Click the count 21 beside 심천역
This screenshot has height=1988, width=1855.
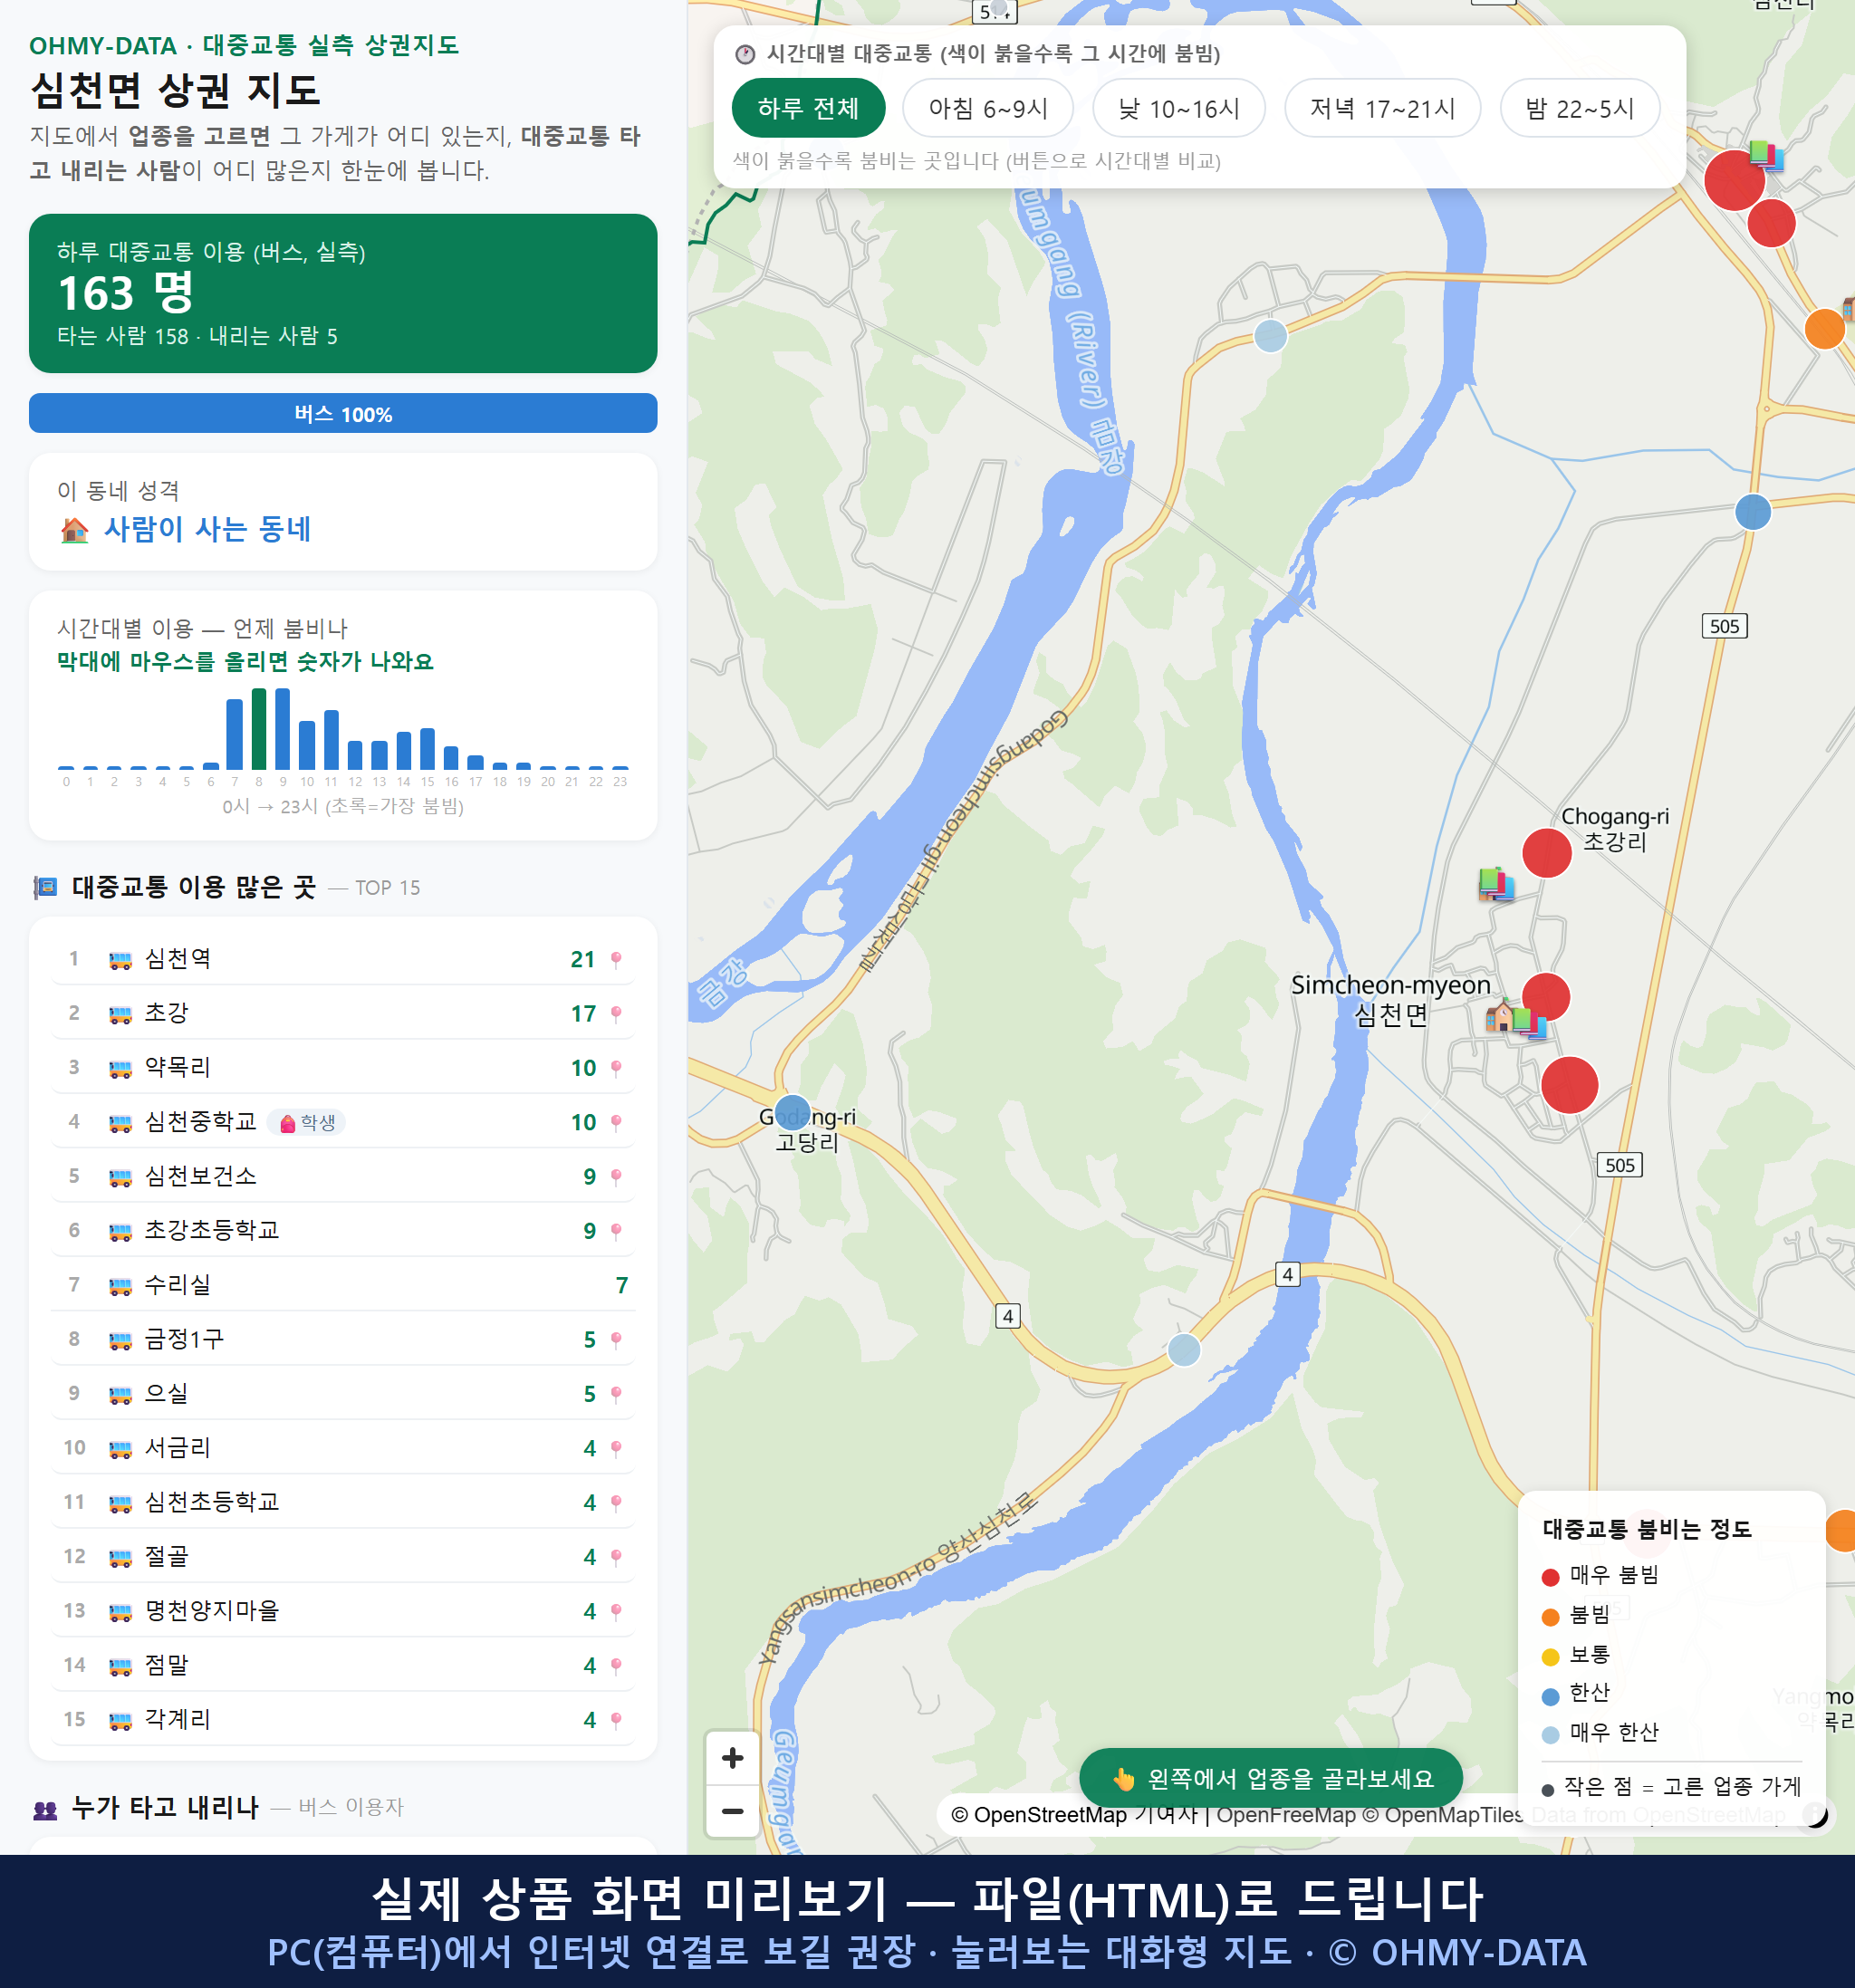pos(583,960)
